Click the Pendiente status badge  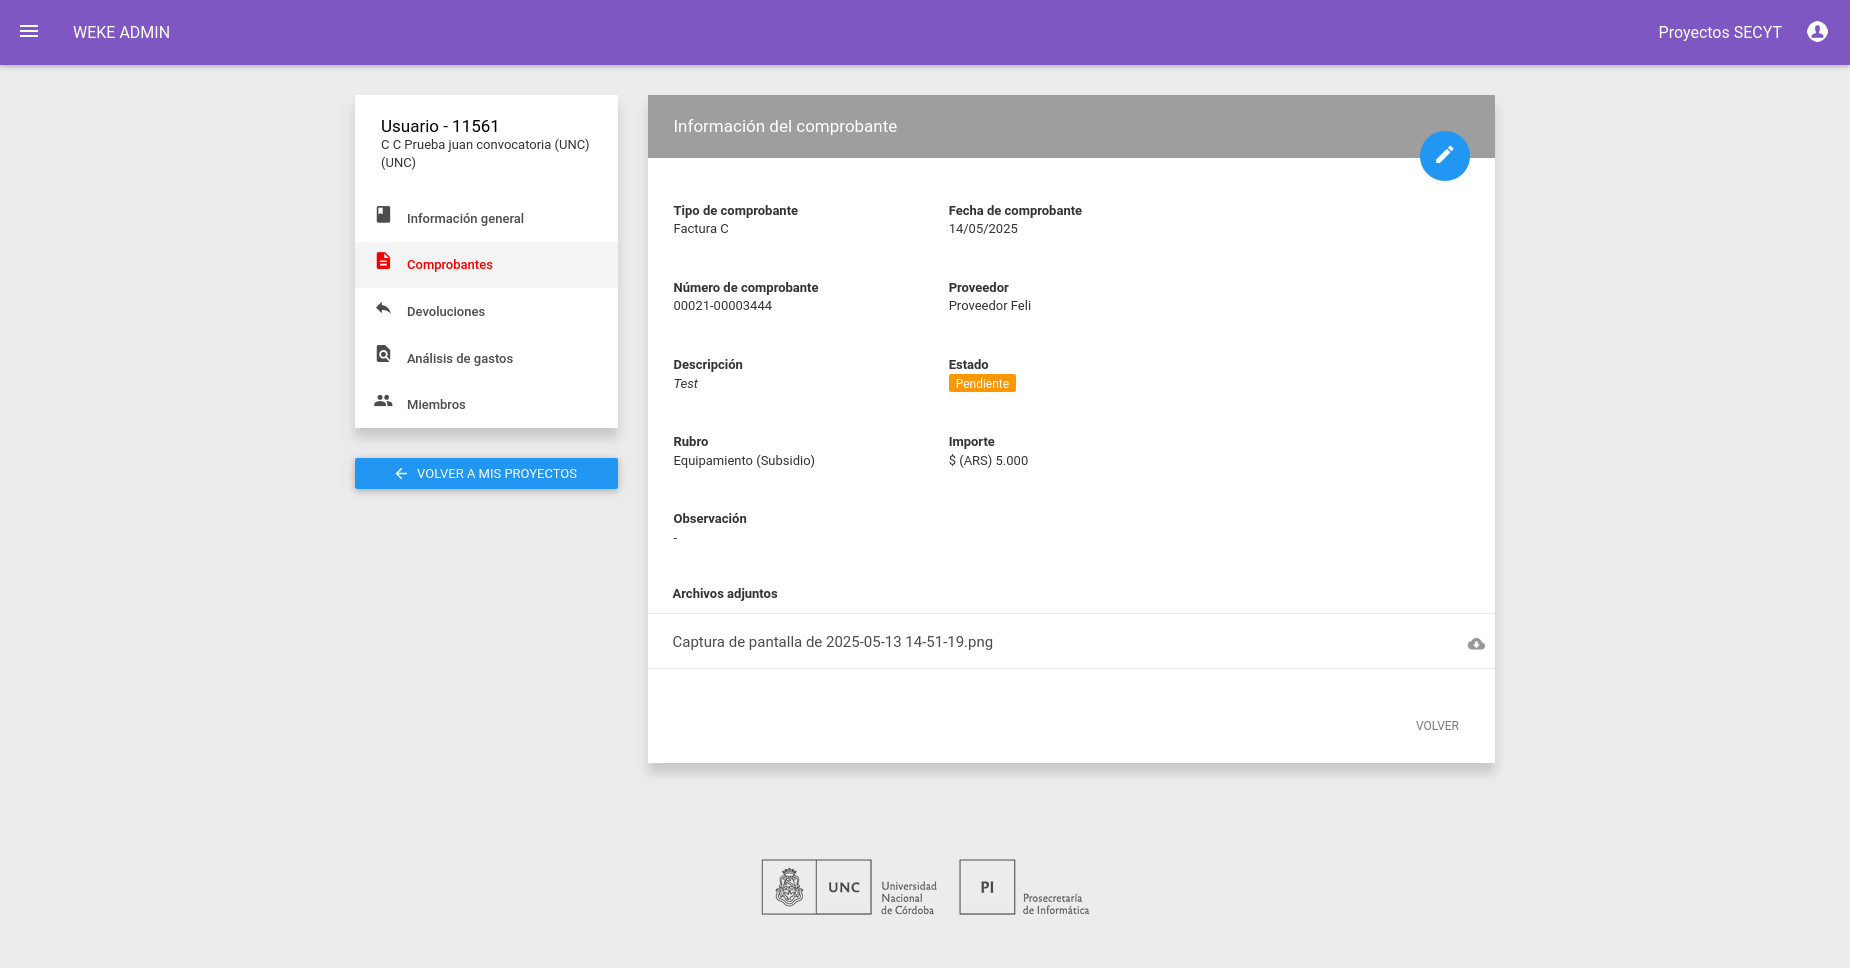point(982,383)
